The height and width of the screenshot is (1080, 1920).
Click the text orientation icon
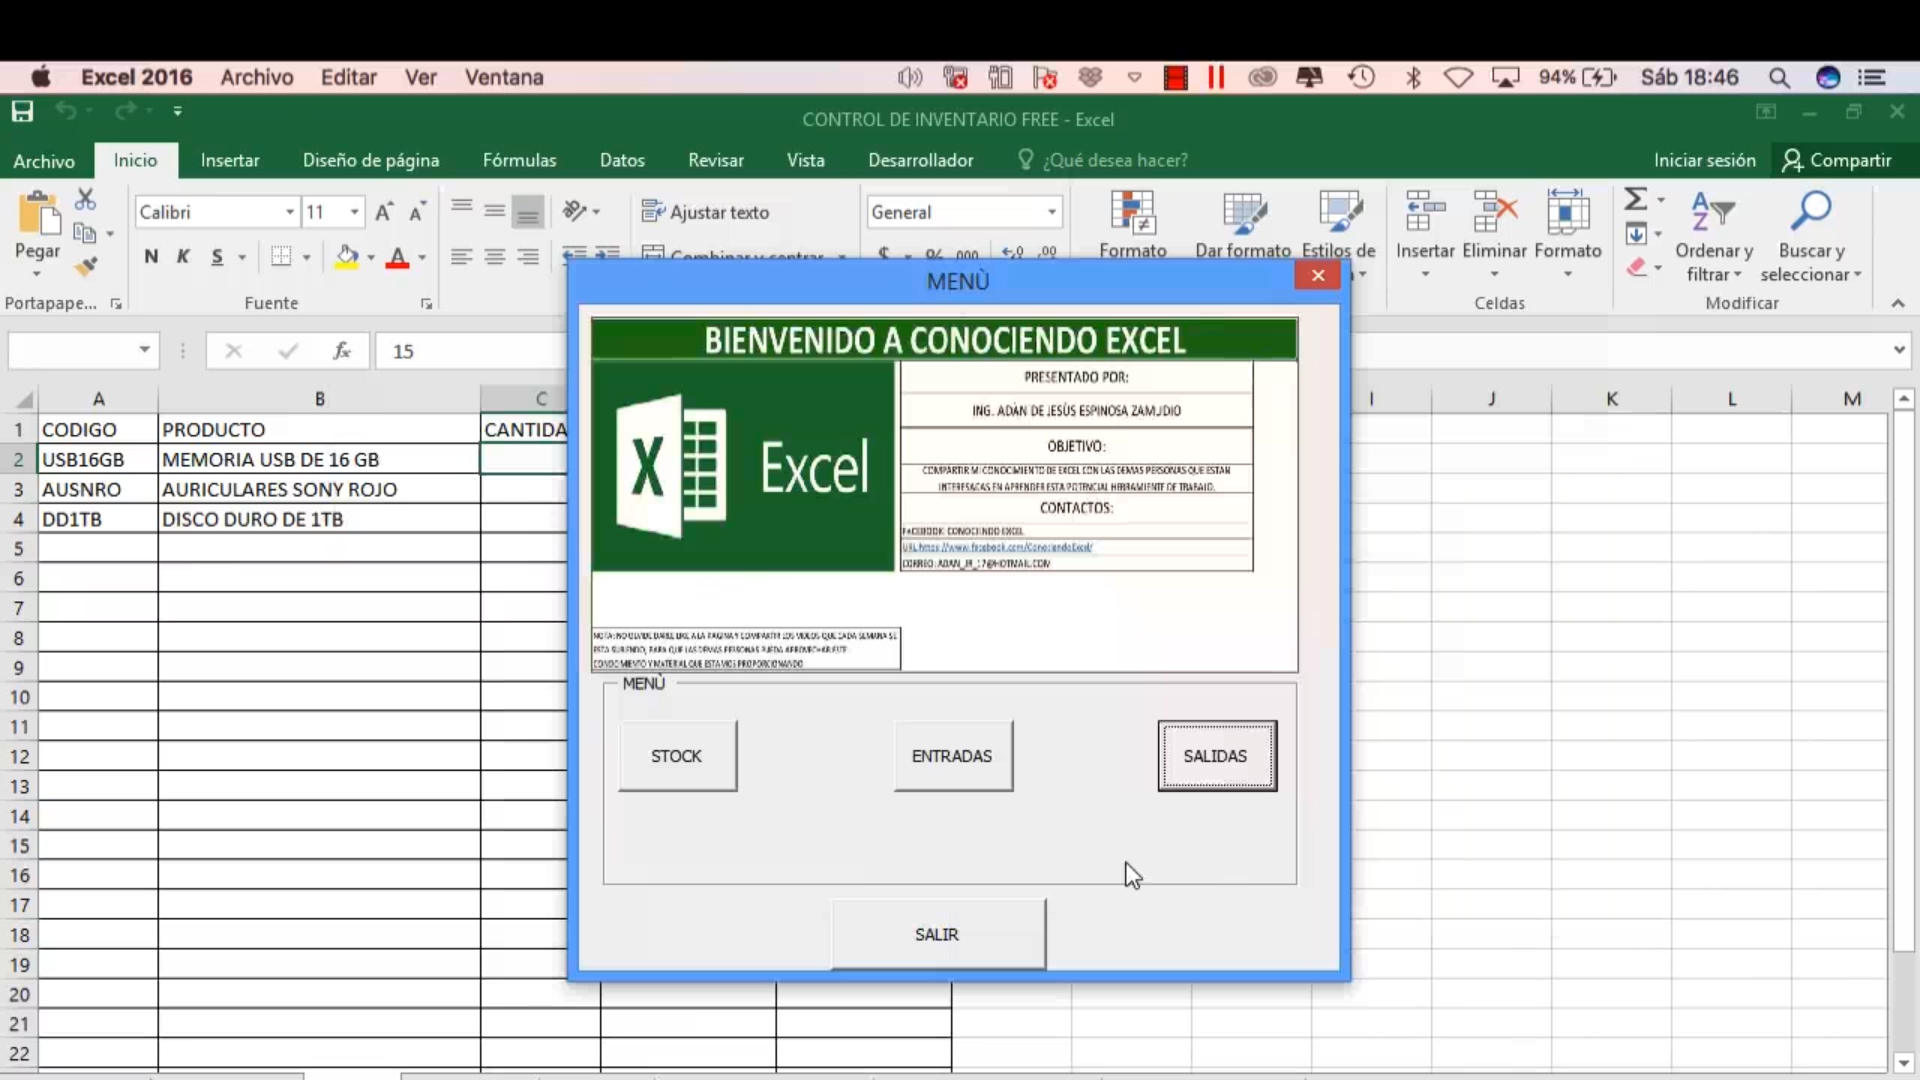coord(575,211)
